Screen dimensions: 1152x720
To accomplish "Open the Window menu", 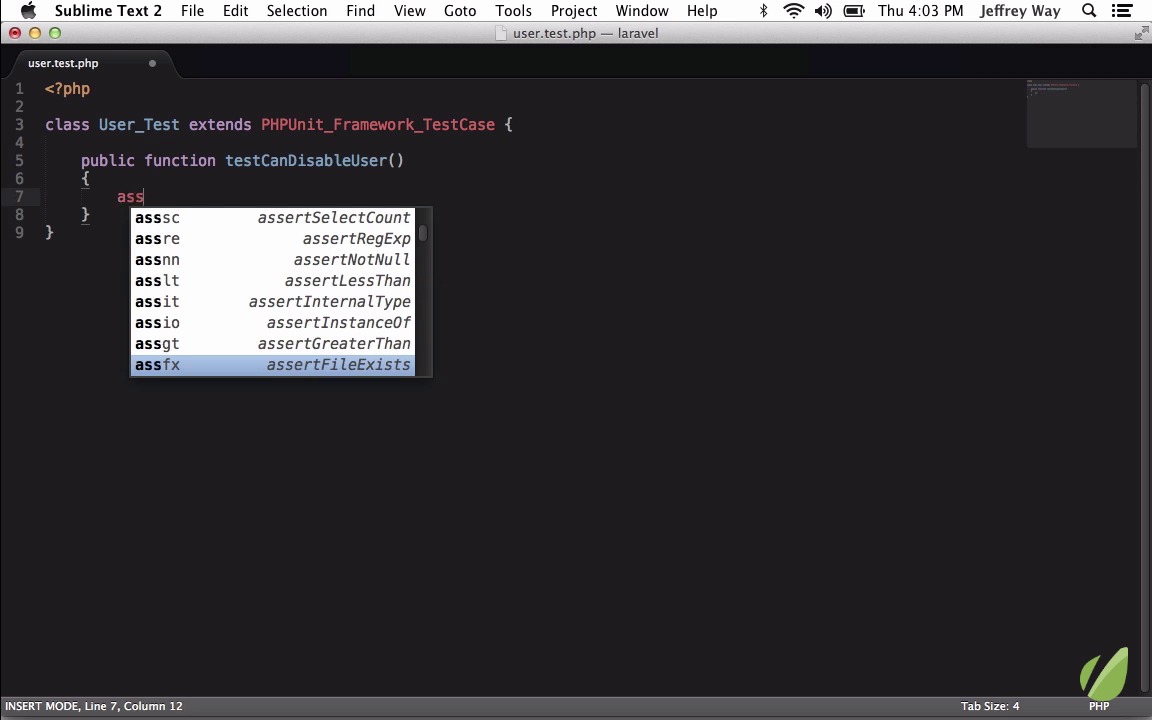I will click(x=641, y=11).
